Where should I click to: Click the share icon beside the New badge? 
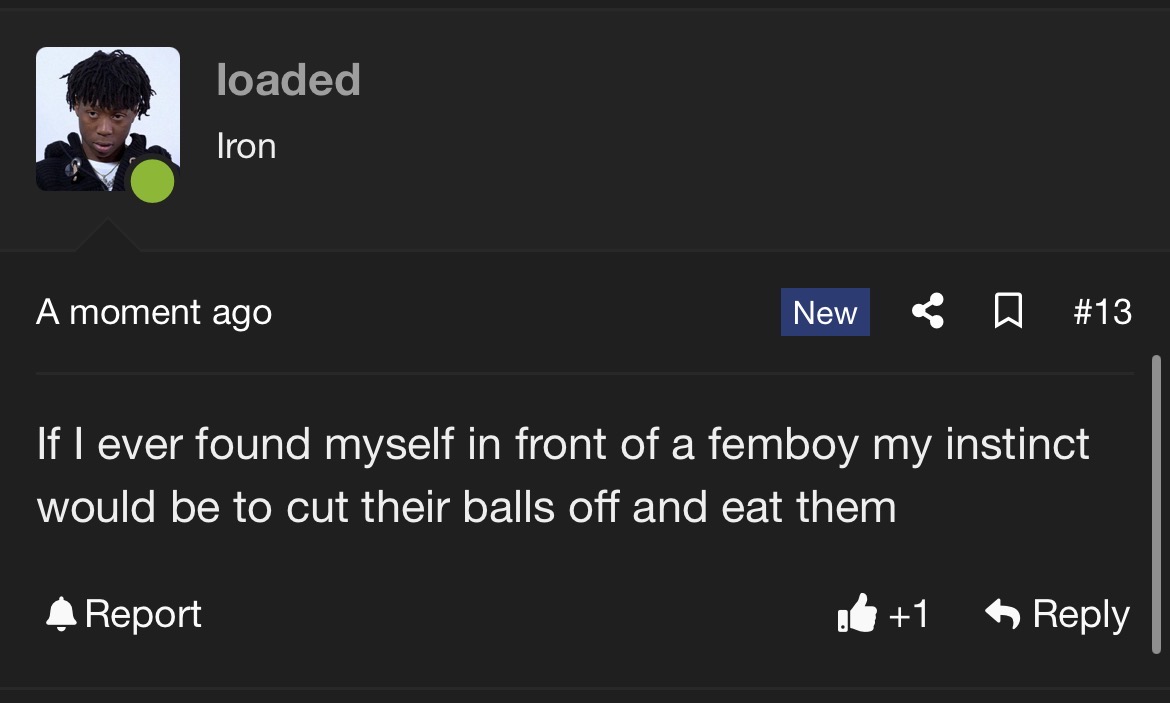(927, 311)
